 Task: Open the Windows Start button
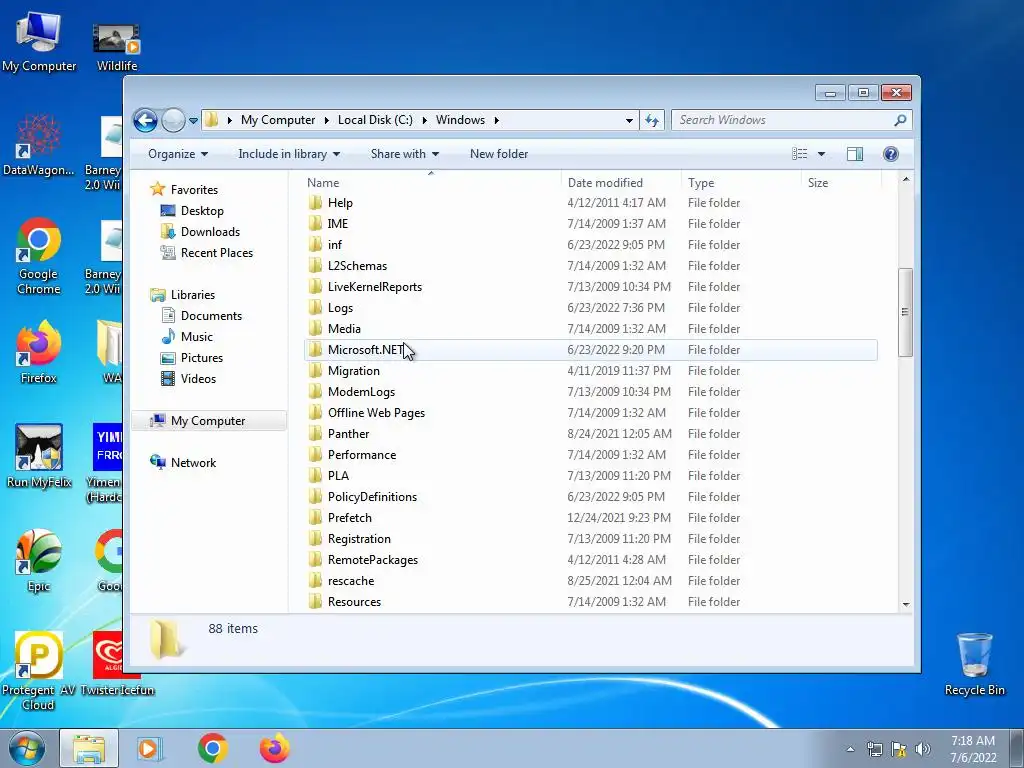click(26, 748)
